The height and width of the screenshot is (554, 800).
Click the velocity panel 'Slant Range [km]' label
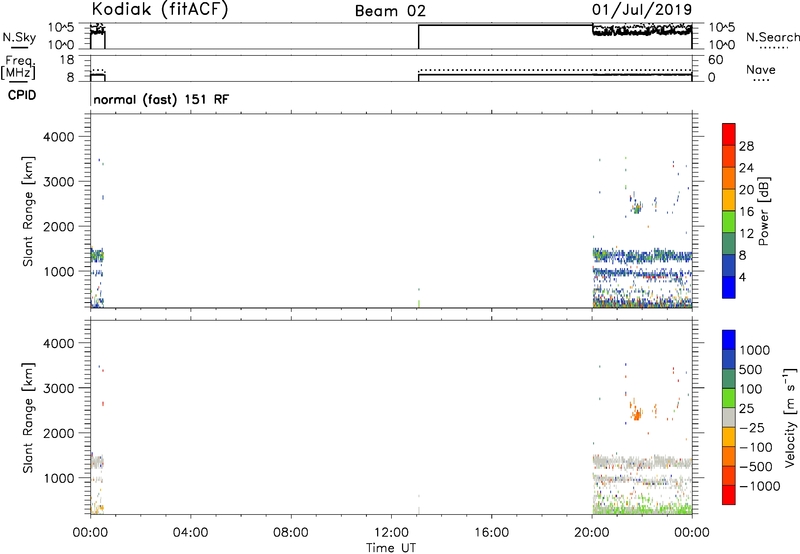[x=28, y=418]
